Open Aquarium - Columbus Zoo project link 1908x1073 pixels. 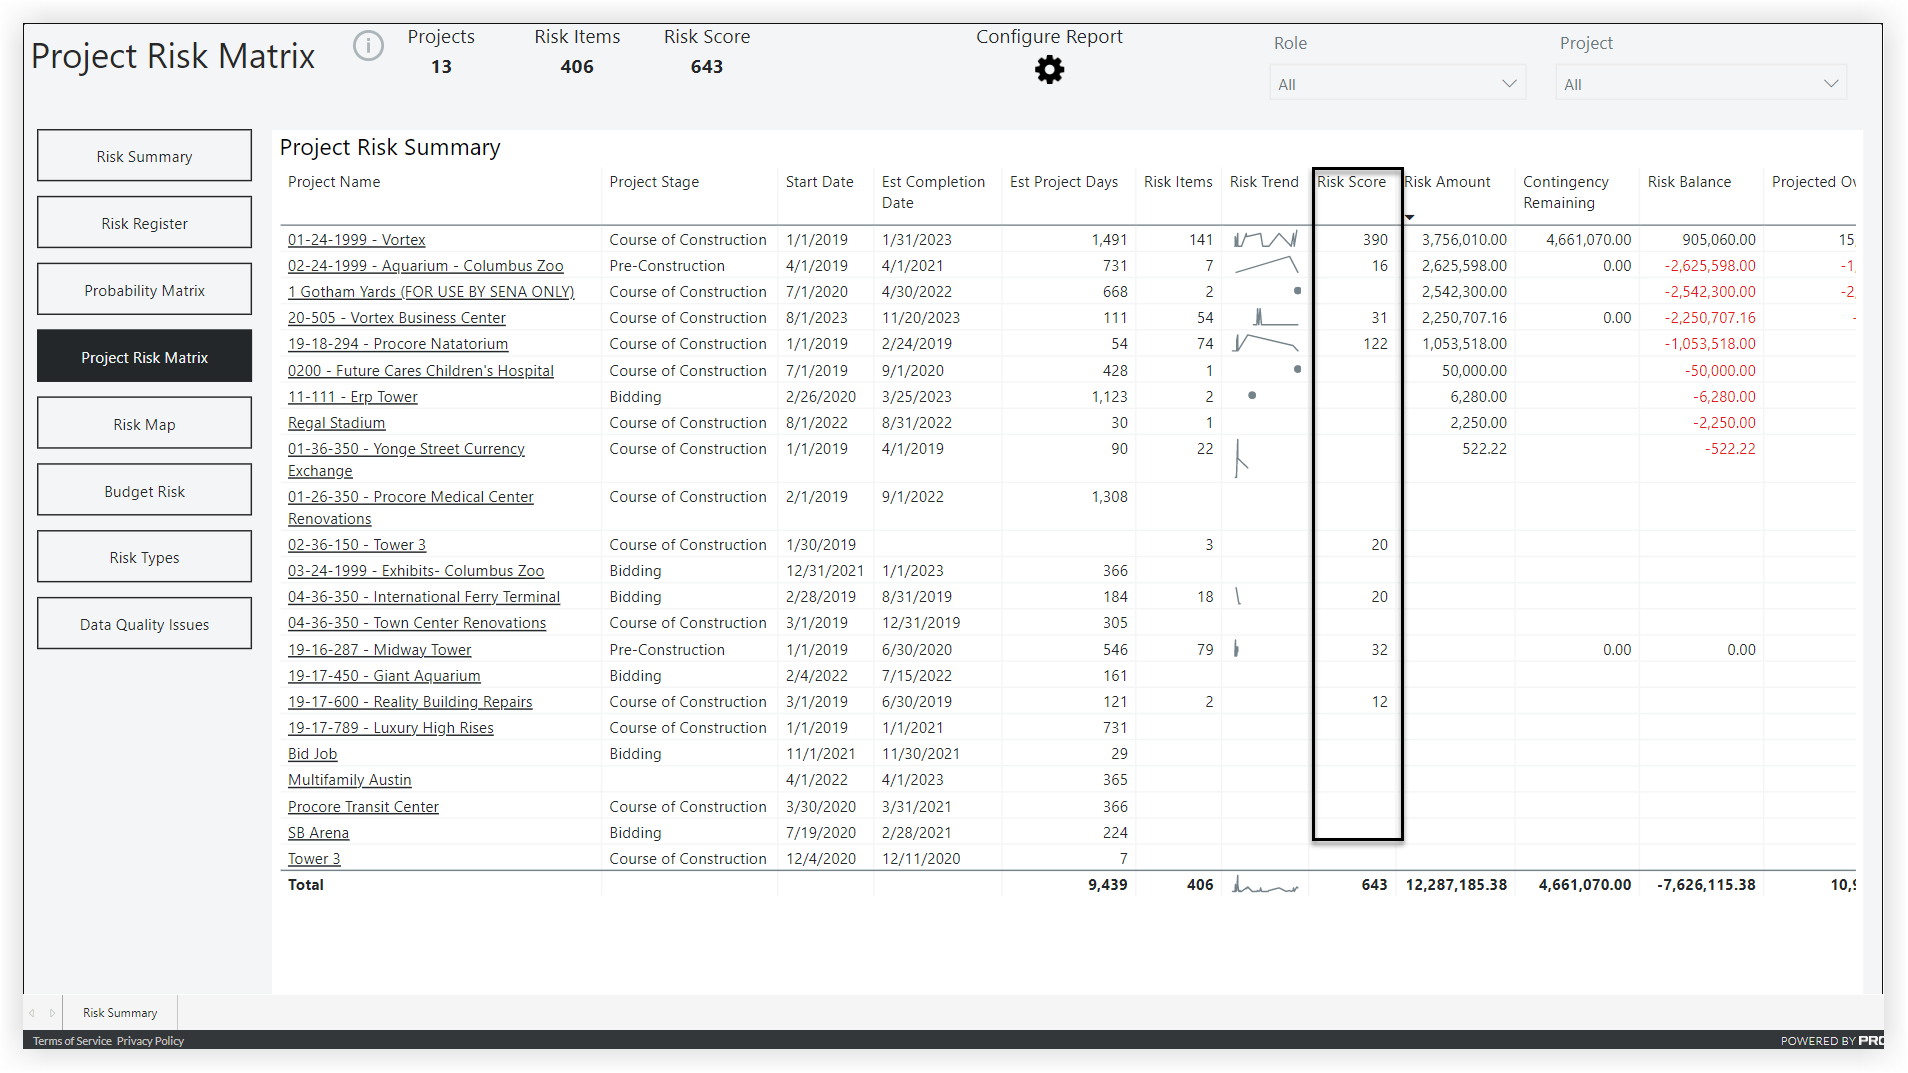425,266
